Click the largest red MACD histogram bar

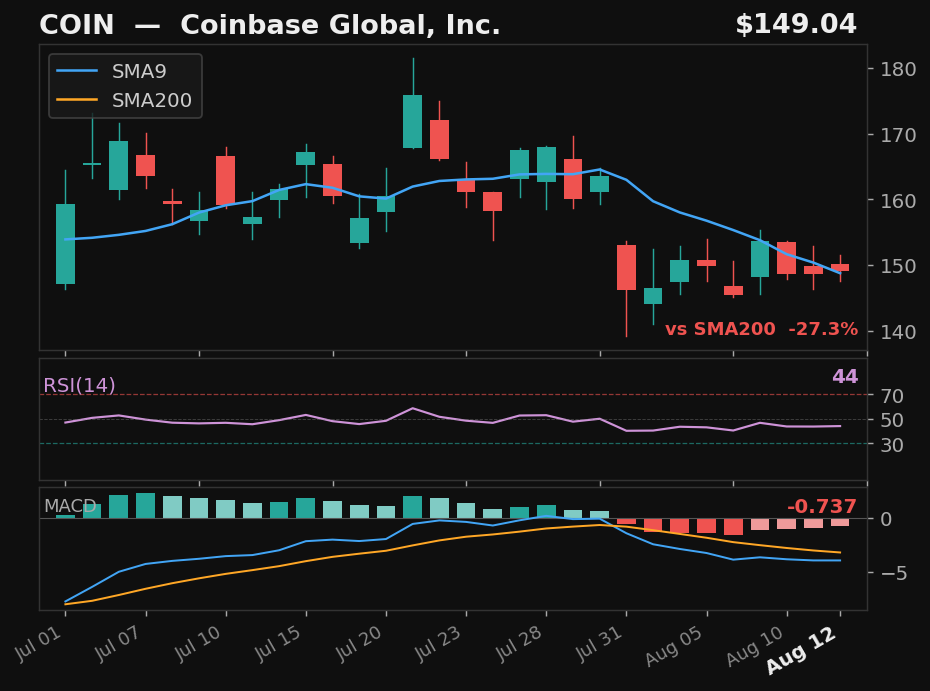(733, 527)
